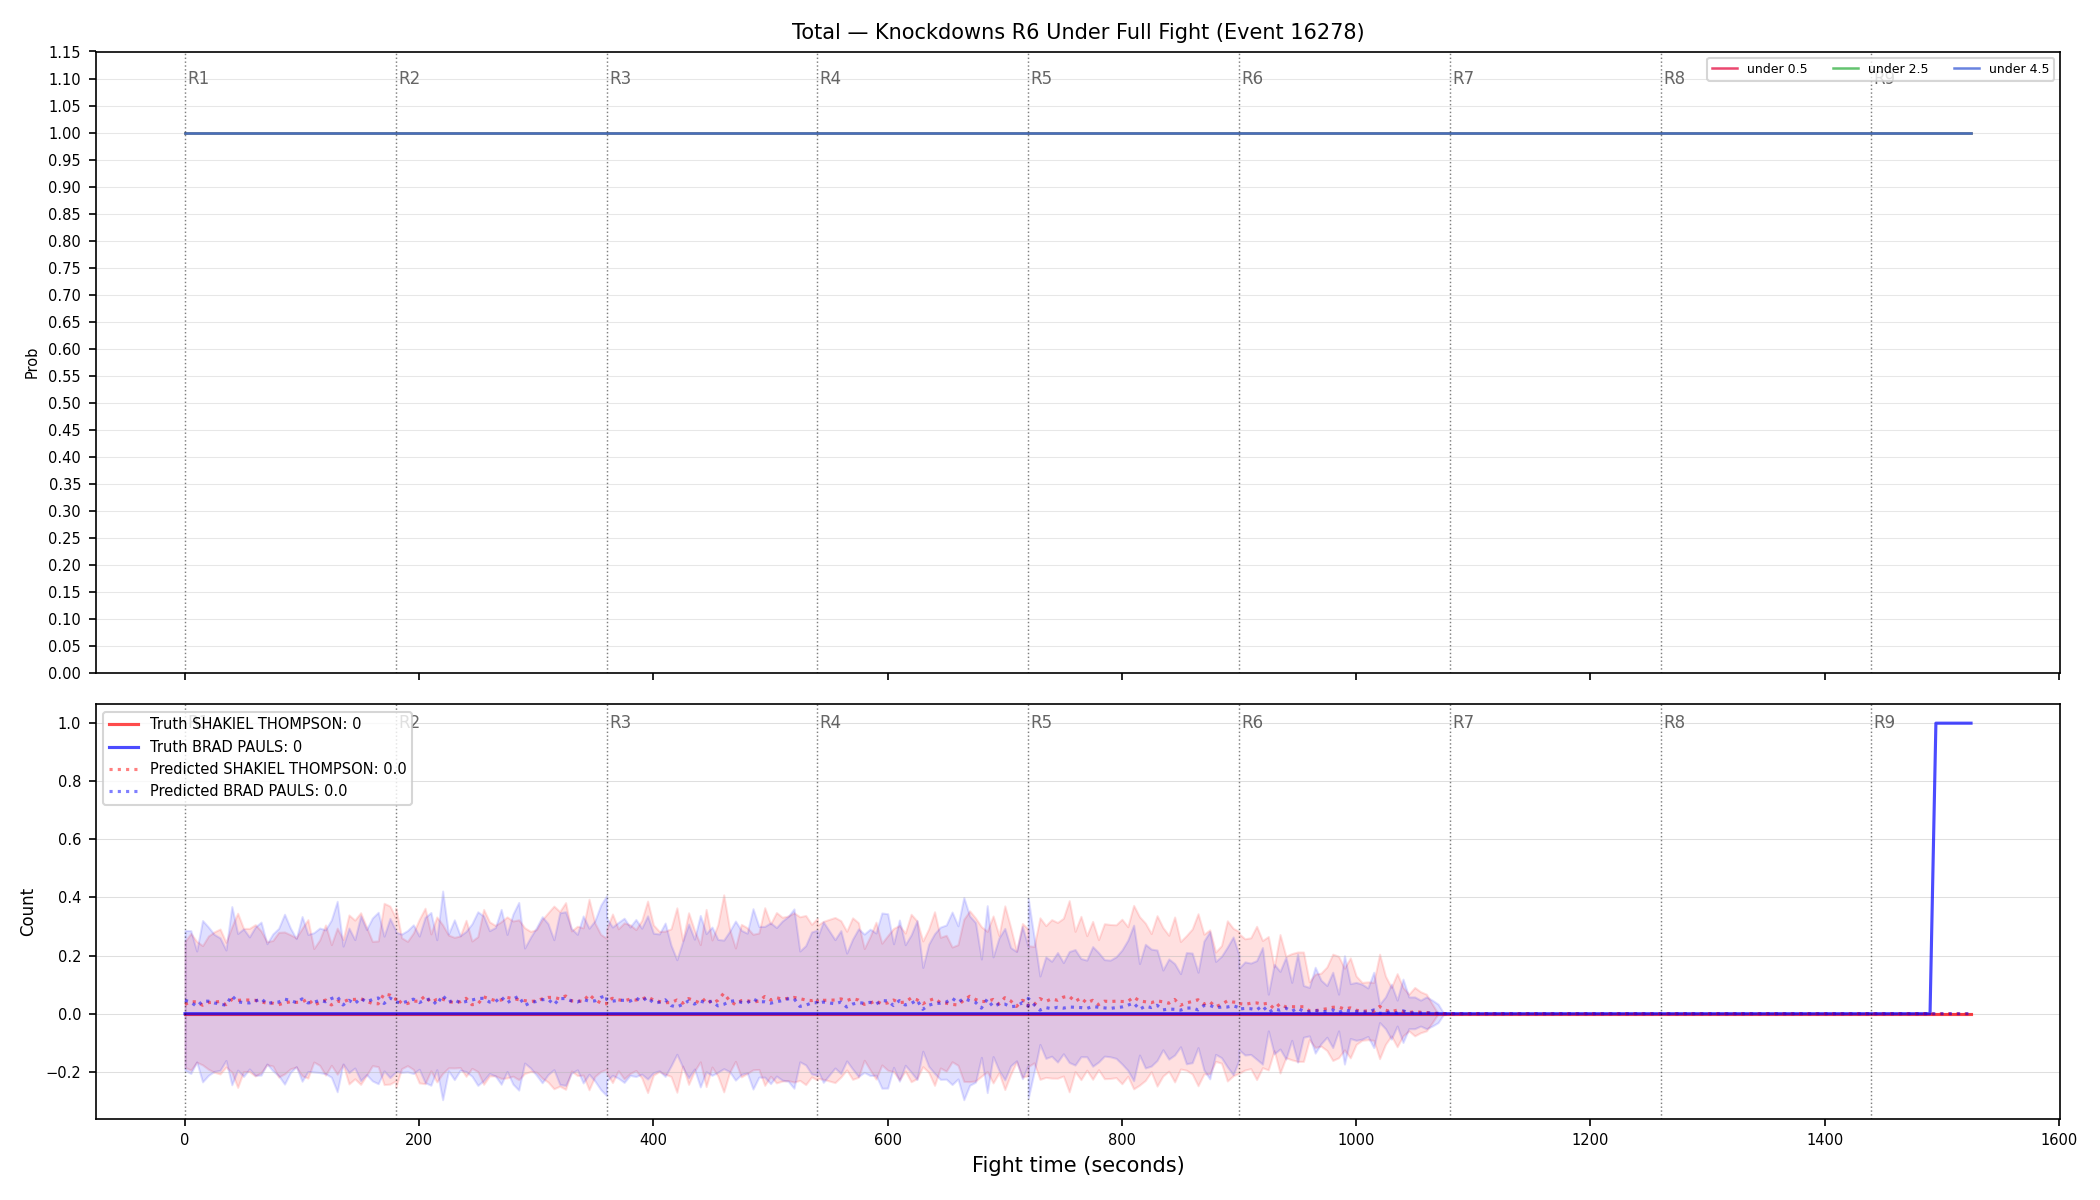2100x1200 pixels.
Task: Click the R5 marker in bottom chart
Action: 1041,722
